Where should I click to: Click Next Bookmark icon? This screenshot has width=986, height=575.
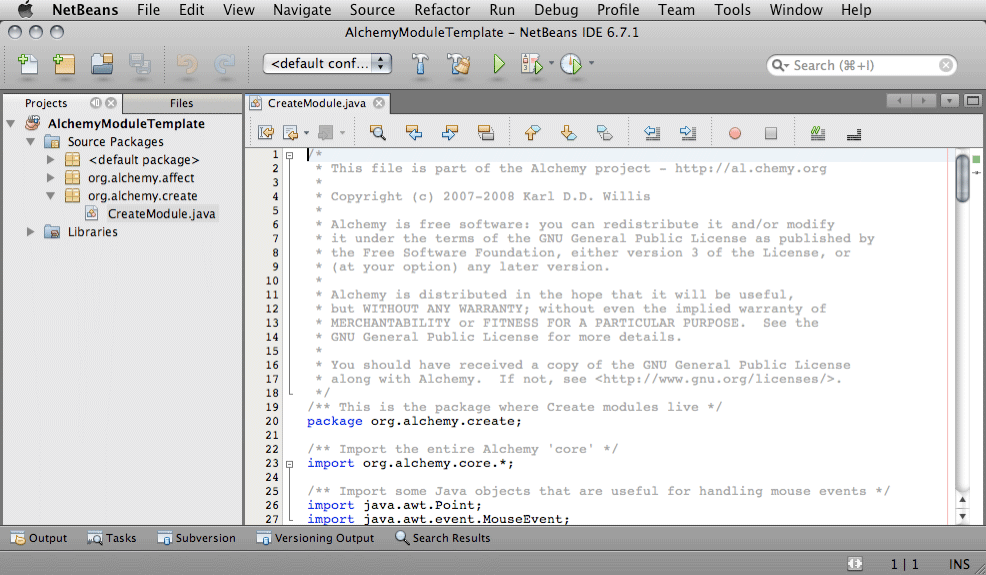click(568, 133)
